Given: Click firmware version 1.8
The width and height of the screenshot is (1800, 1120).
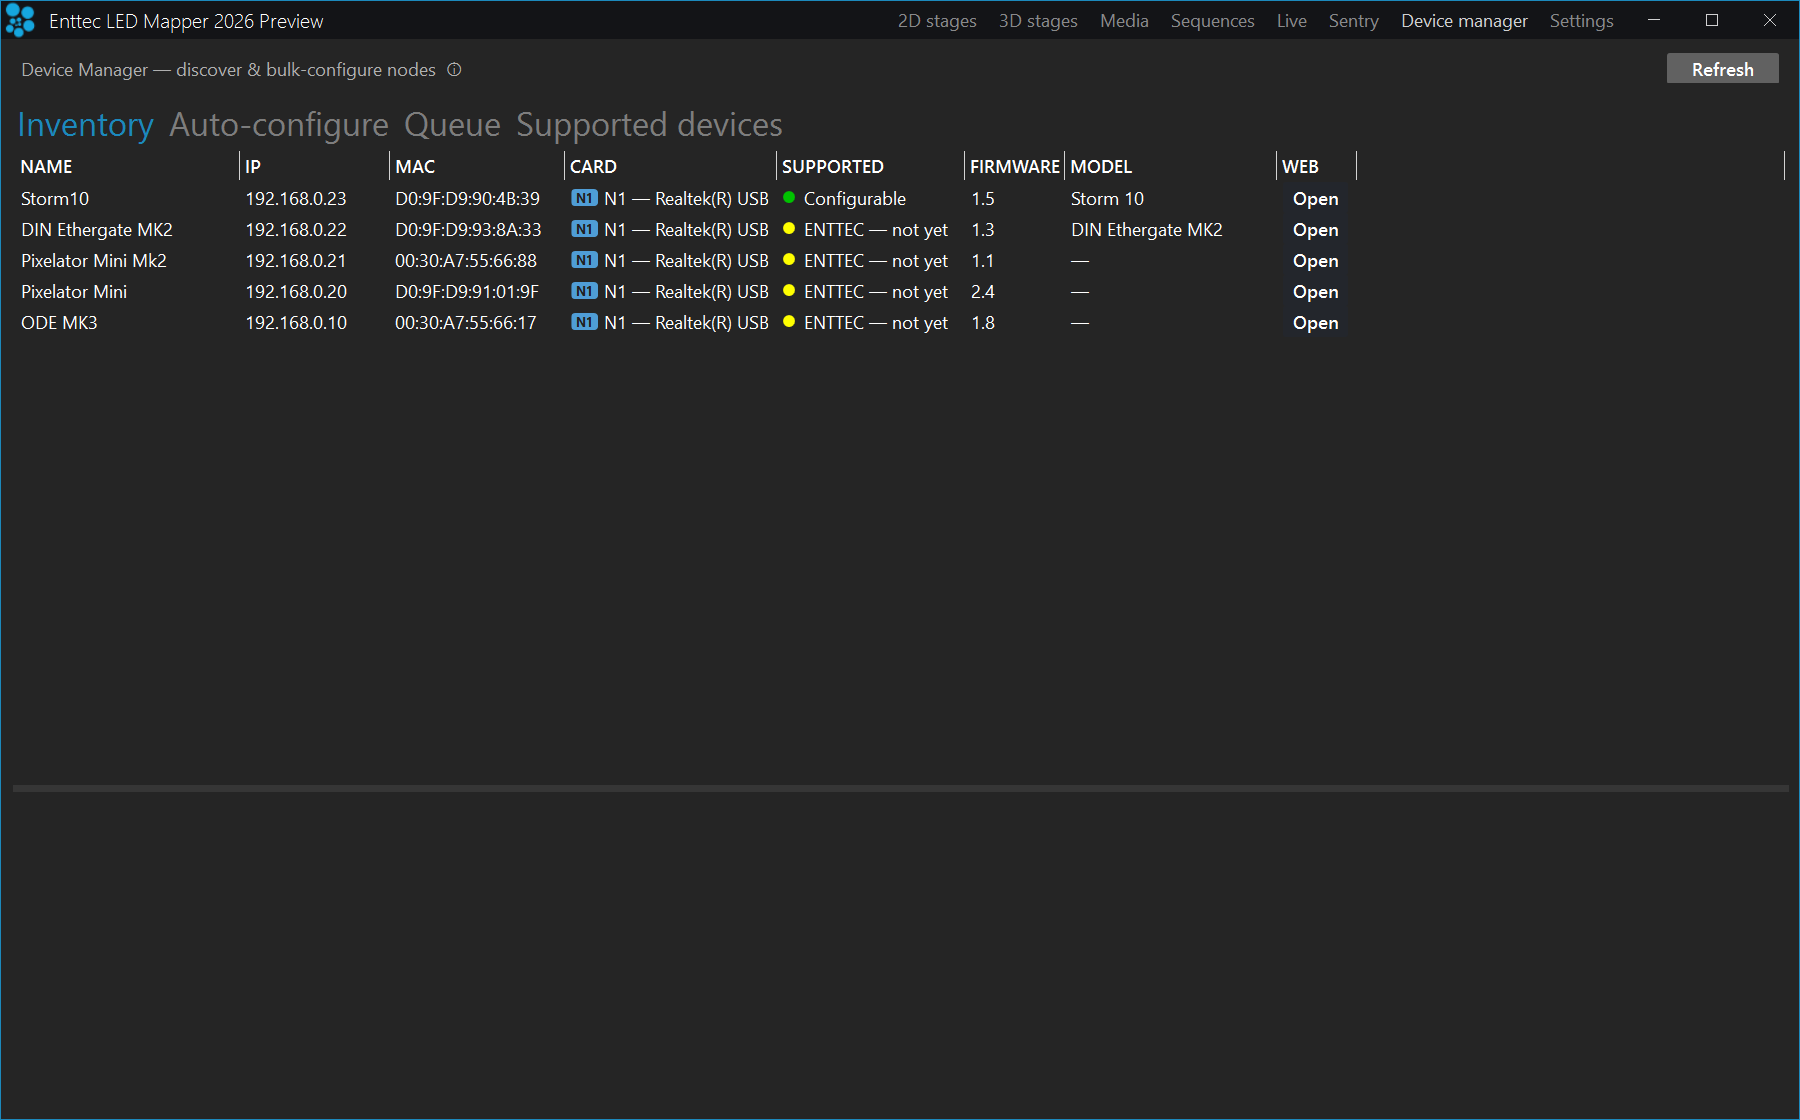Looking at the screenshot, I should [983, 323].
